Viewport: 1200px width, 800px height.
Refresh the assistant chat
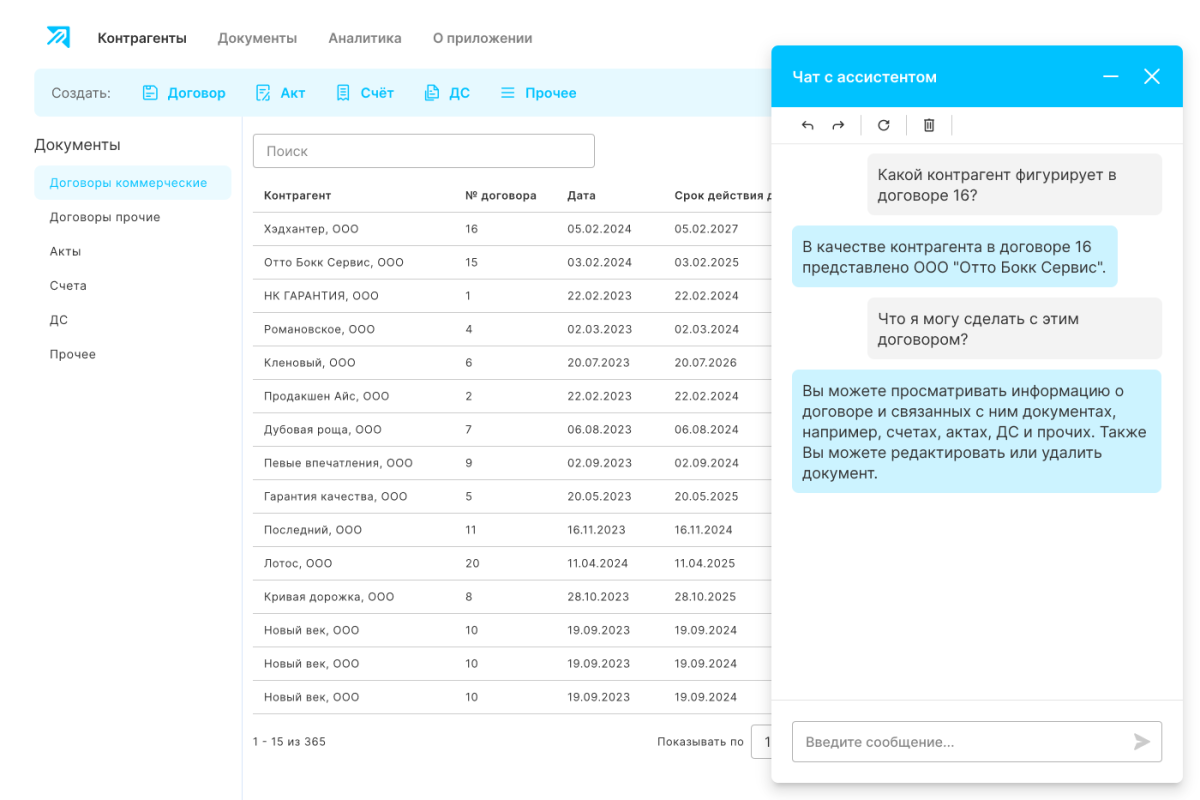pyautogui.click(x=884, y=125)
